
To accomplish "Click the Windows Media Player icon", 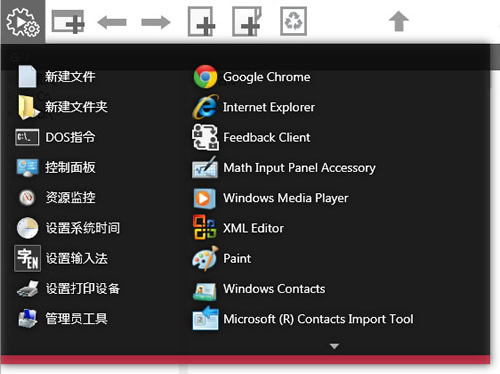I will point(205,198).
